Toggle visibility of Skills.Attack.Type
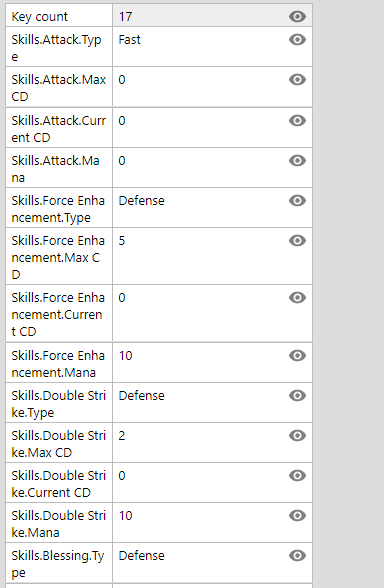The image size is (384, 588). tap(297, 39)
